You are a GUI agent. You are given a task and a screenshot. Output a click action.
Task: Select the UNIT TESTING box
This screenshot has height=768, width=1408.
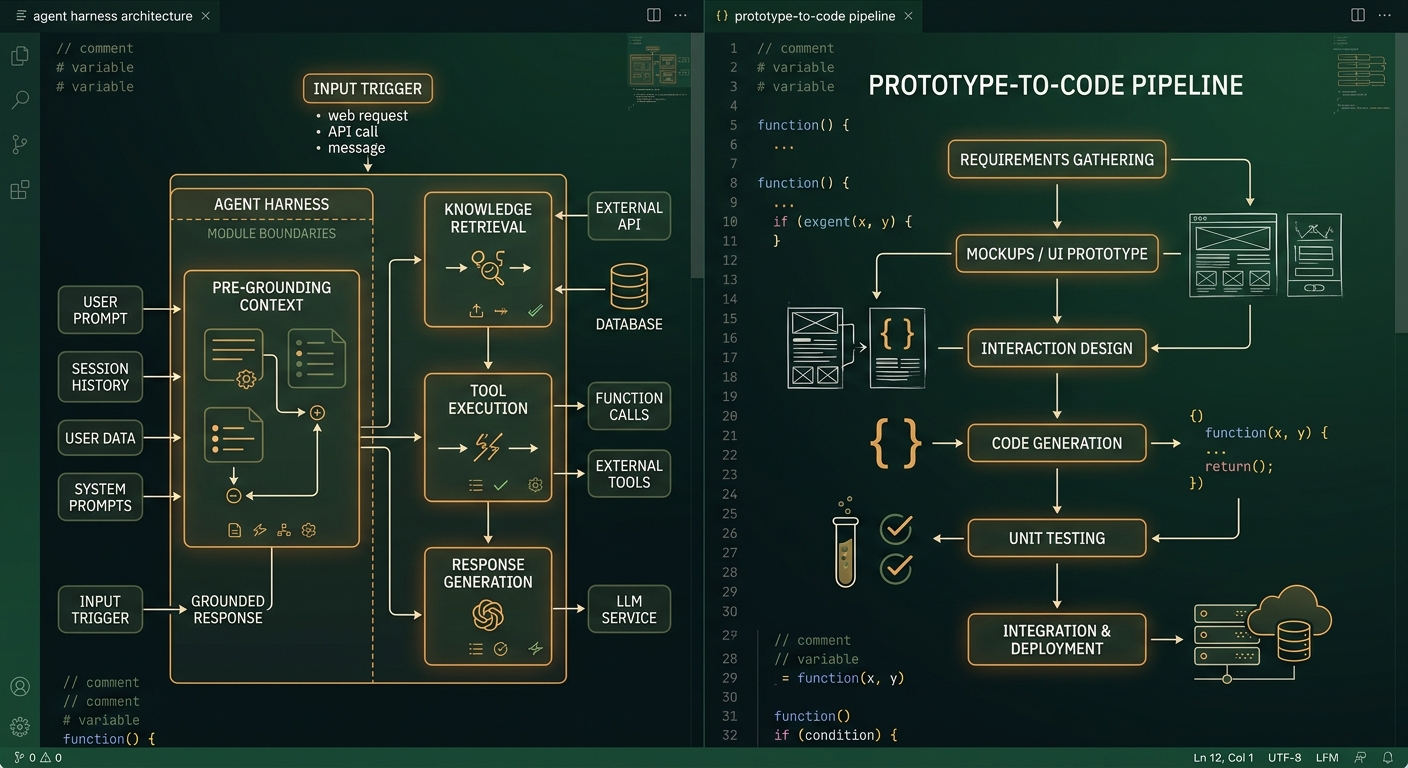(1057, 538)
